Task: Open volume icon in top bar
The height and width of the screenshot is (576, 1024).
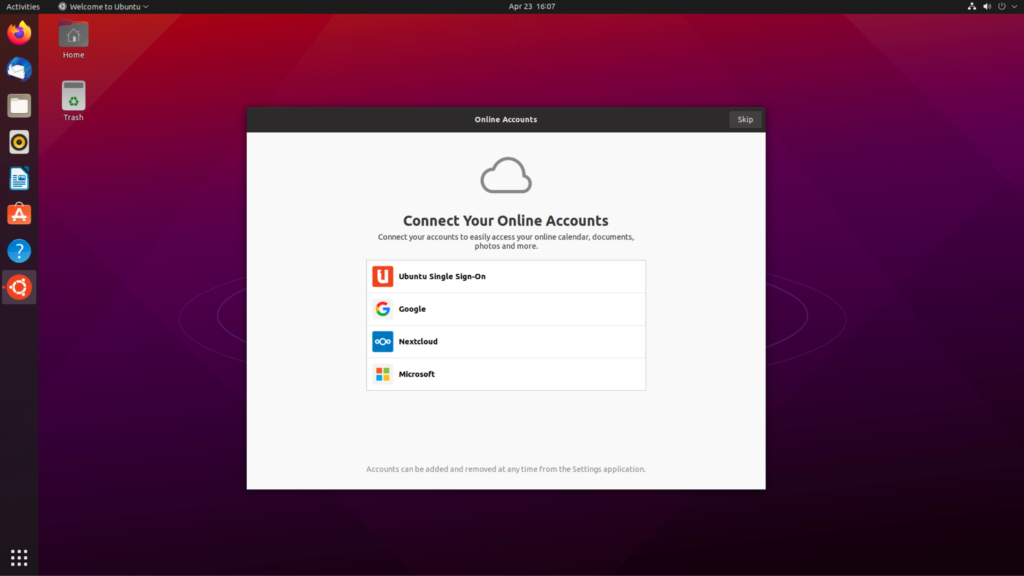Action: tap(987, 7)
